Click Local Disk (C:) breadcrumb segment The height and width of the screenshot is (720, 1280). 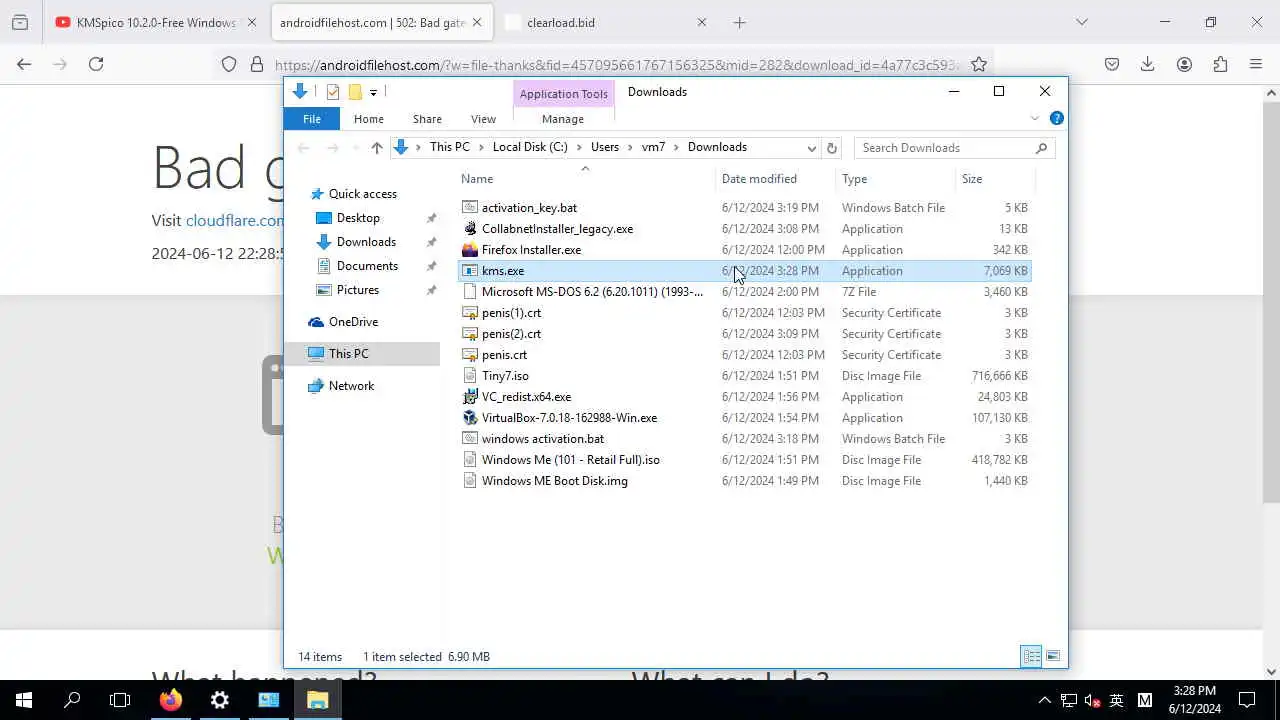click(530, 147)
